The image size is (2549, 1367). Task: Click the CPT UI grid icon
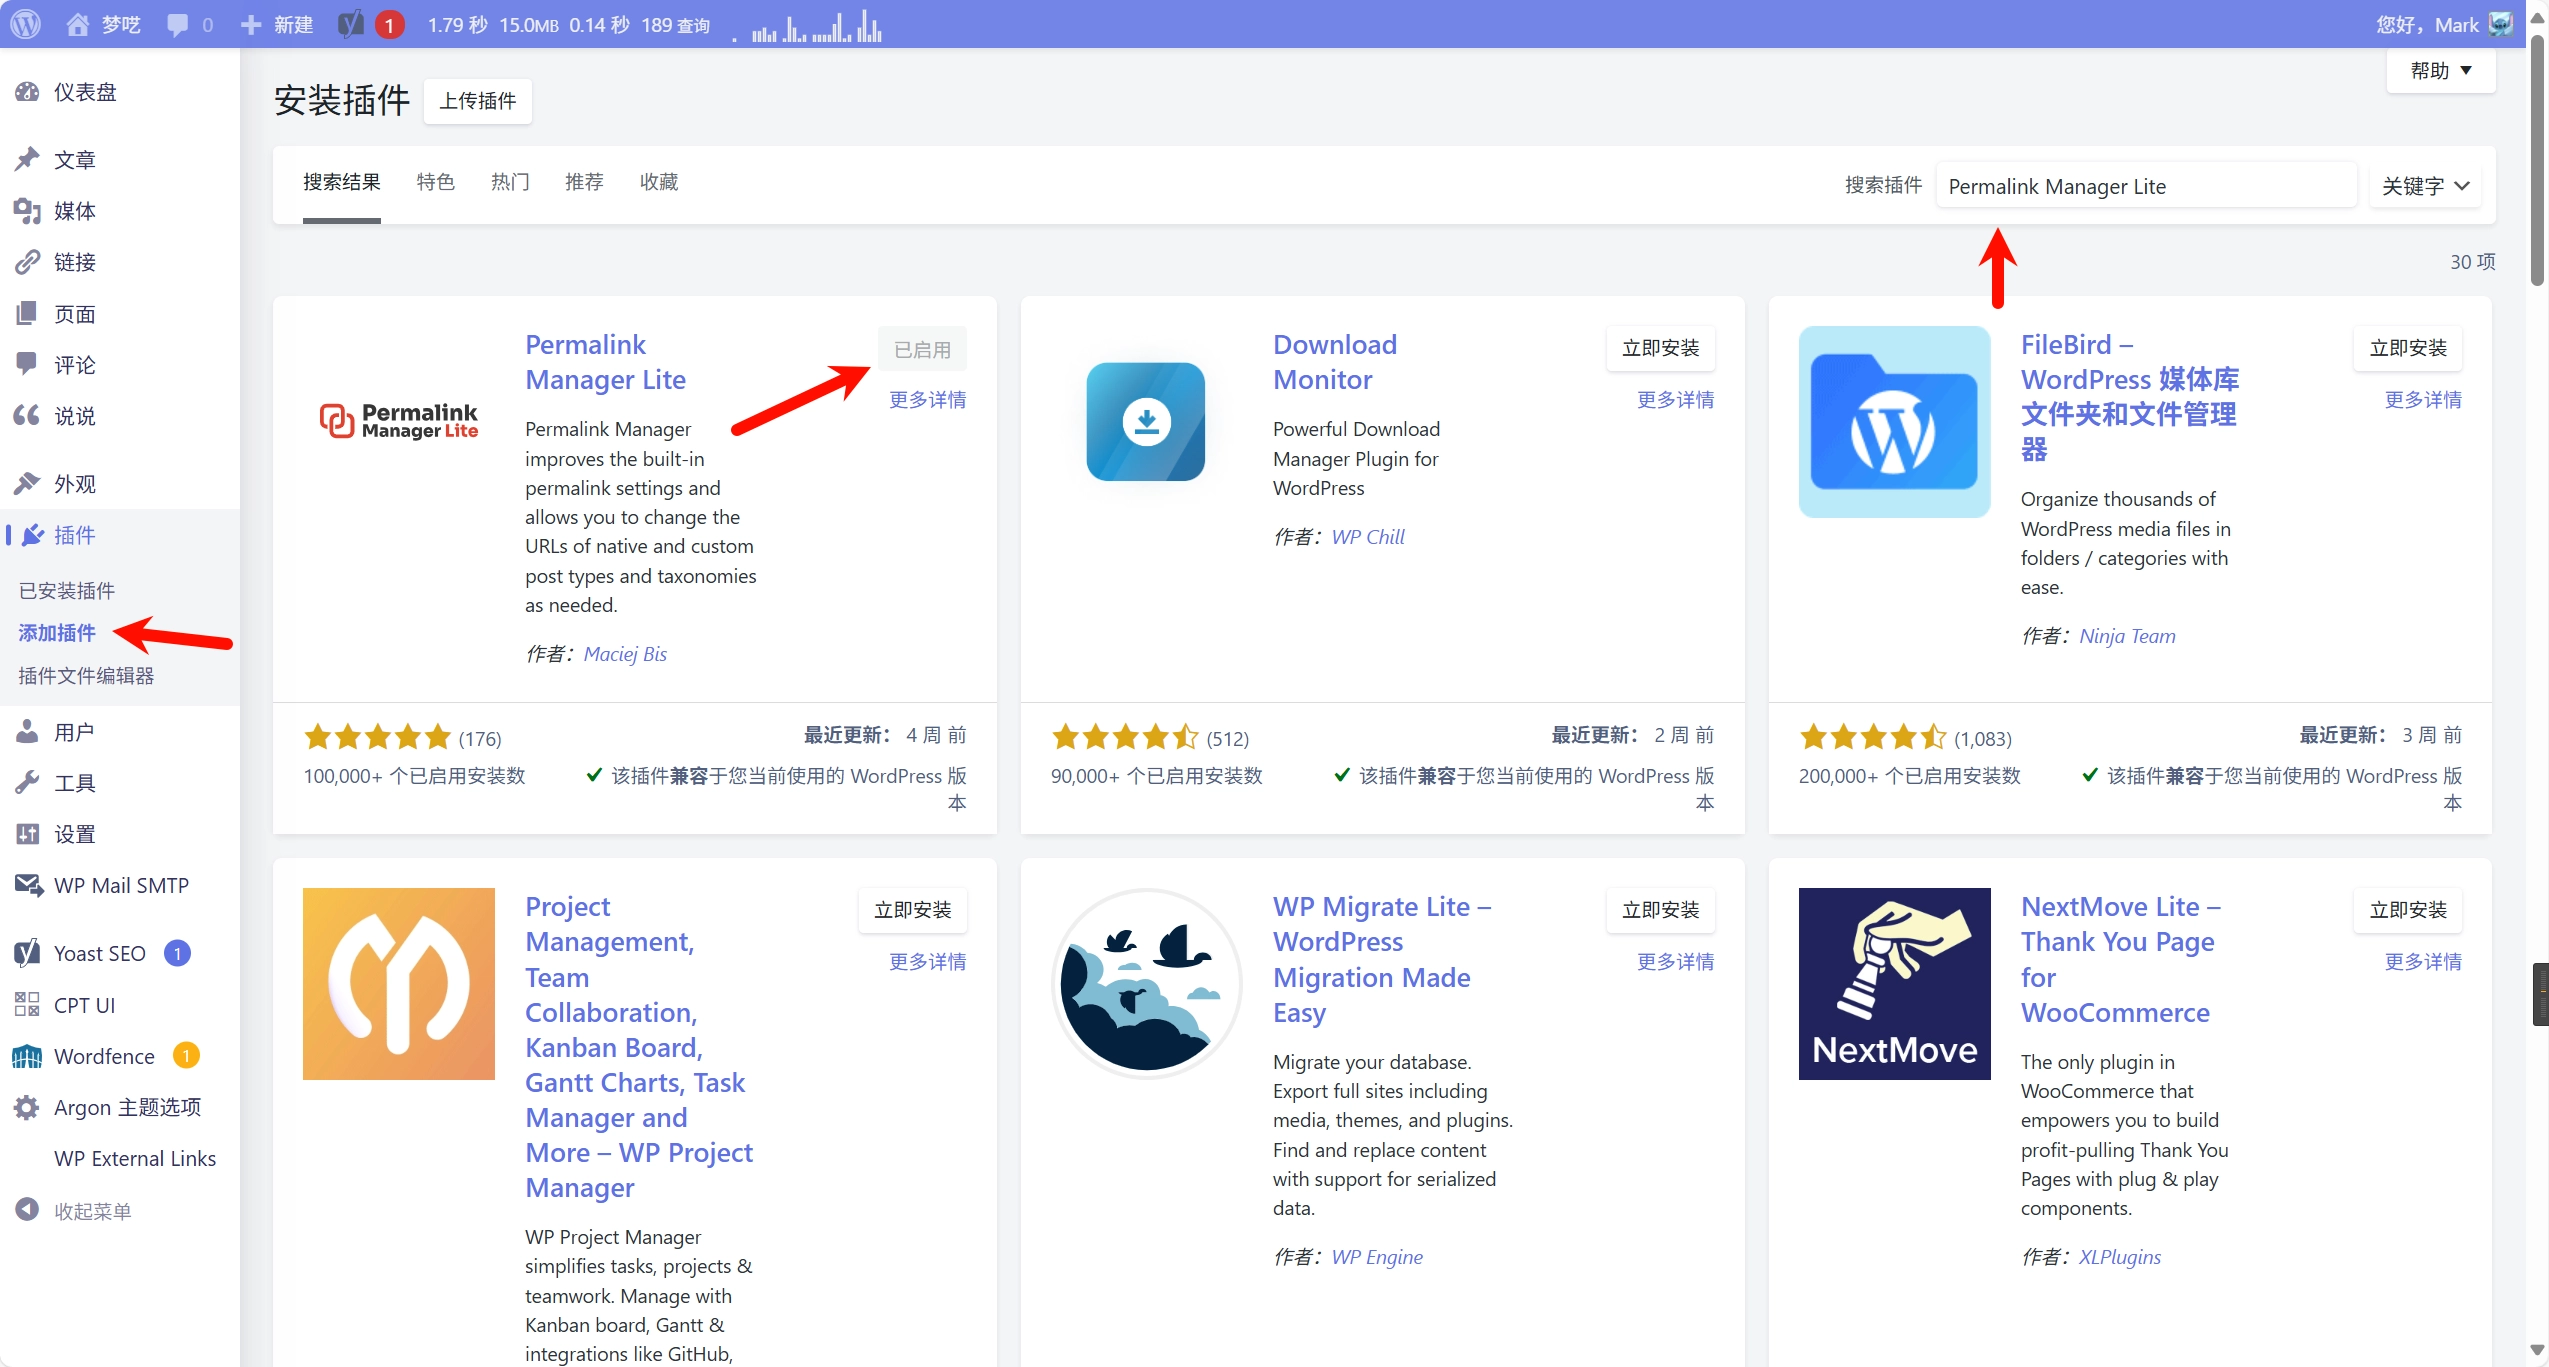coord(27,1005)
